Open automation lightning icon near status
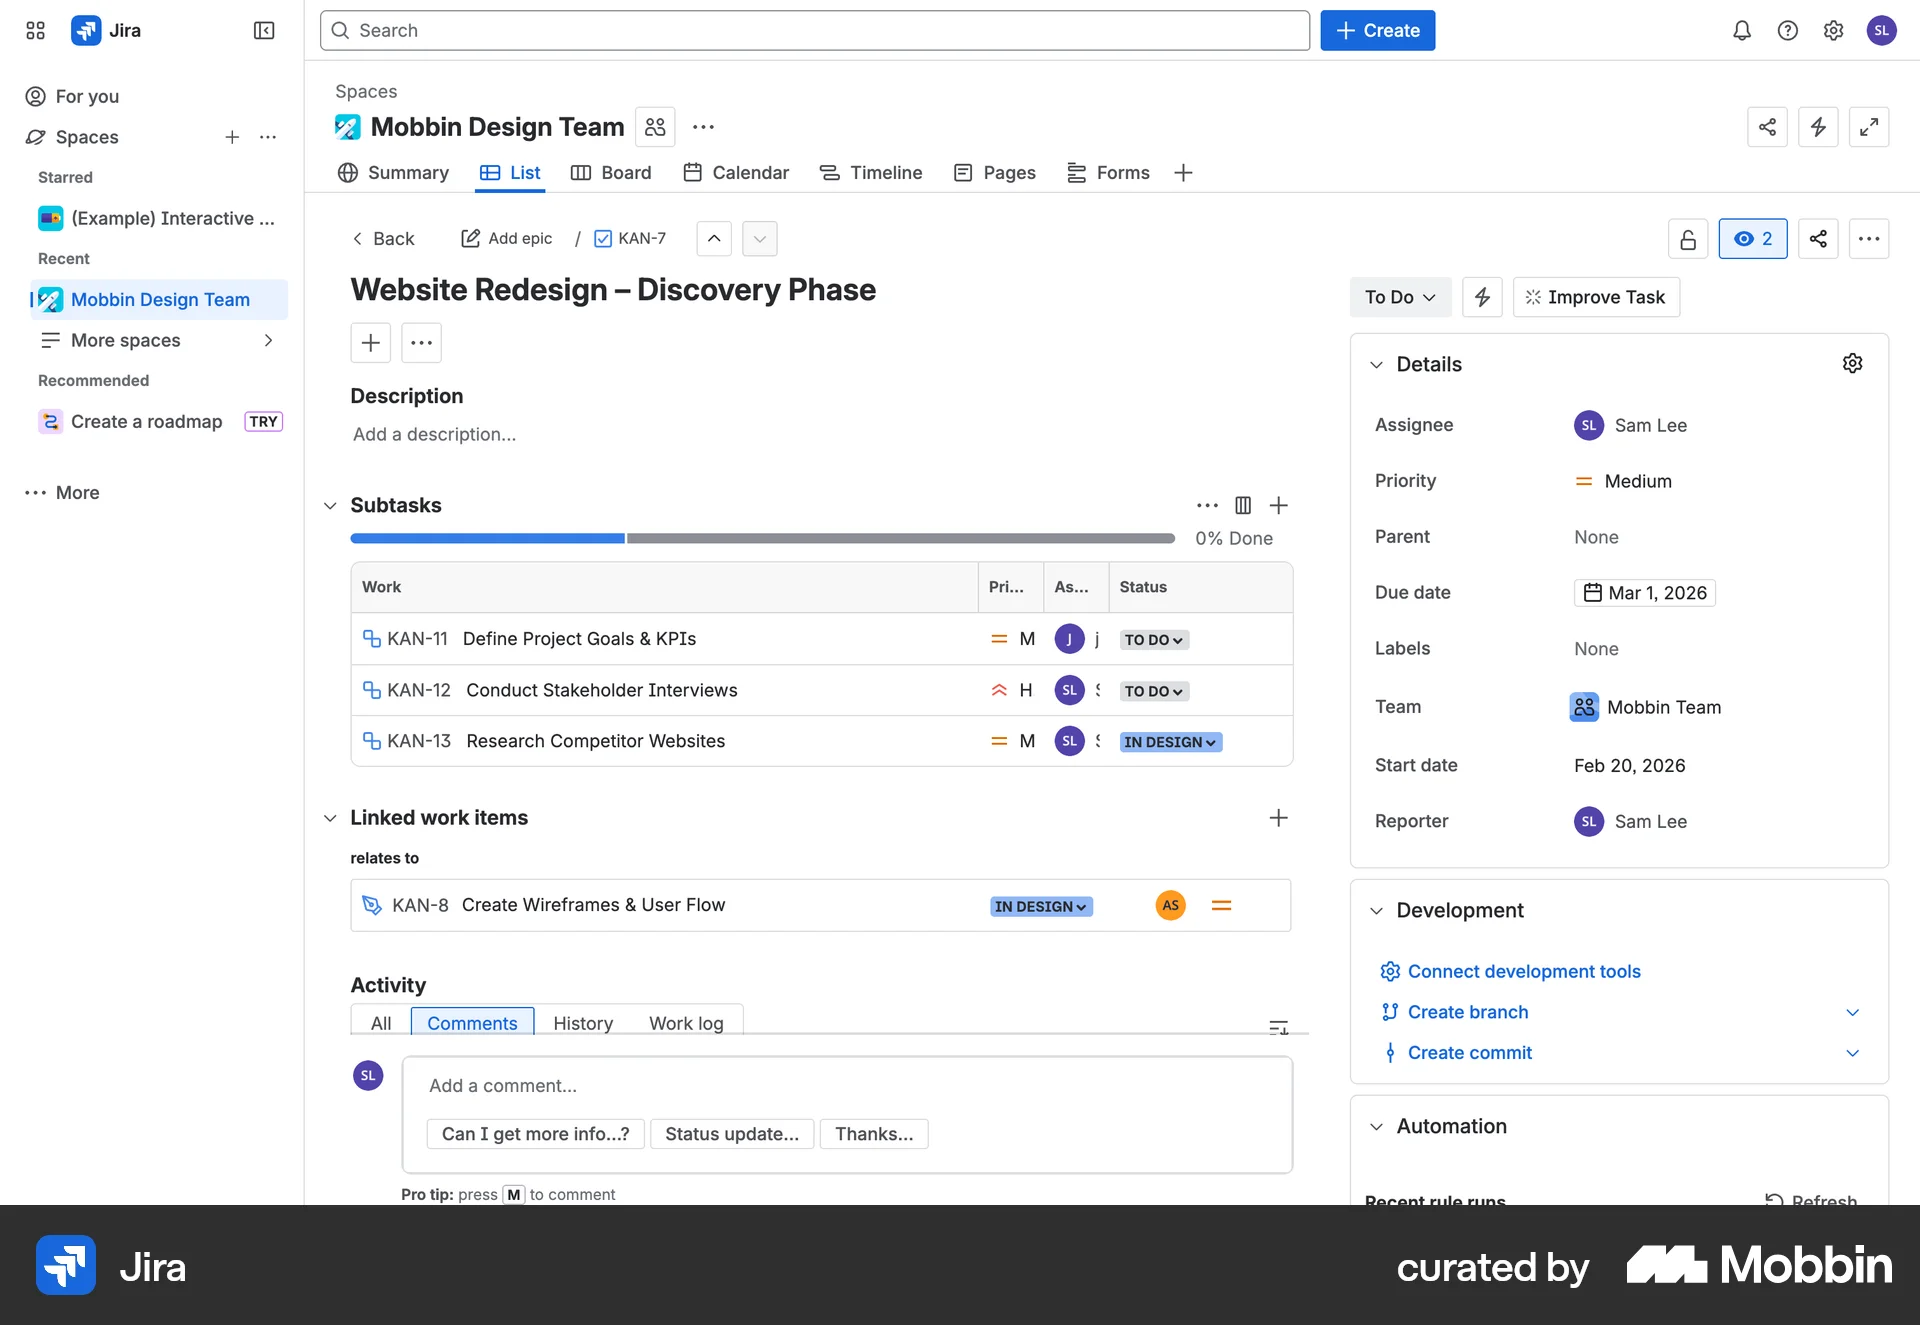The width and height of the screenshot is (1920, 1325). click(x=1482, y=297)
